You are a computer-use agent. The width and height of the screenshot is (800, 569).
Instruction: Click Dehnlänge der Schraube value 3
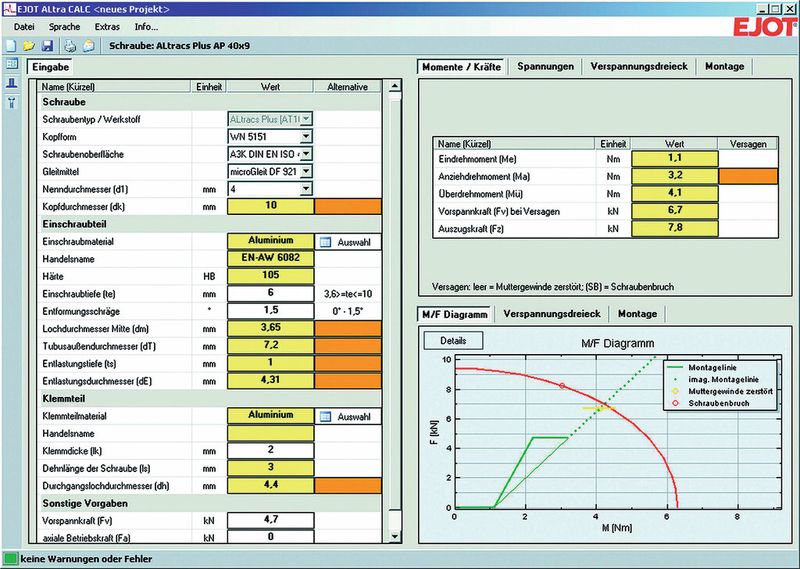click(x=270, y=468)
